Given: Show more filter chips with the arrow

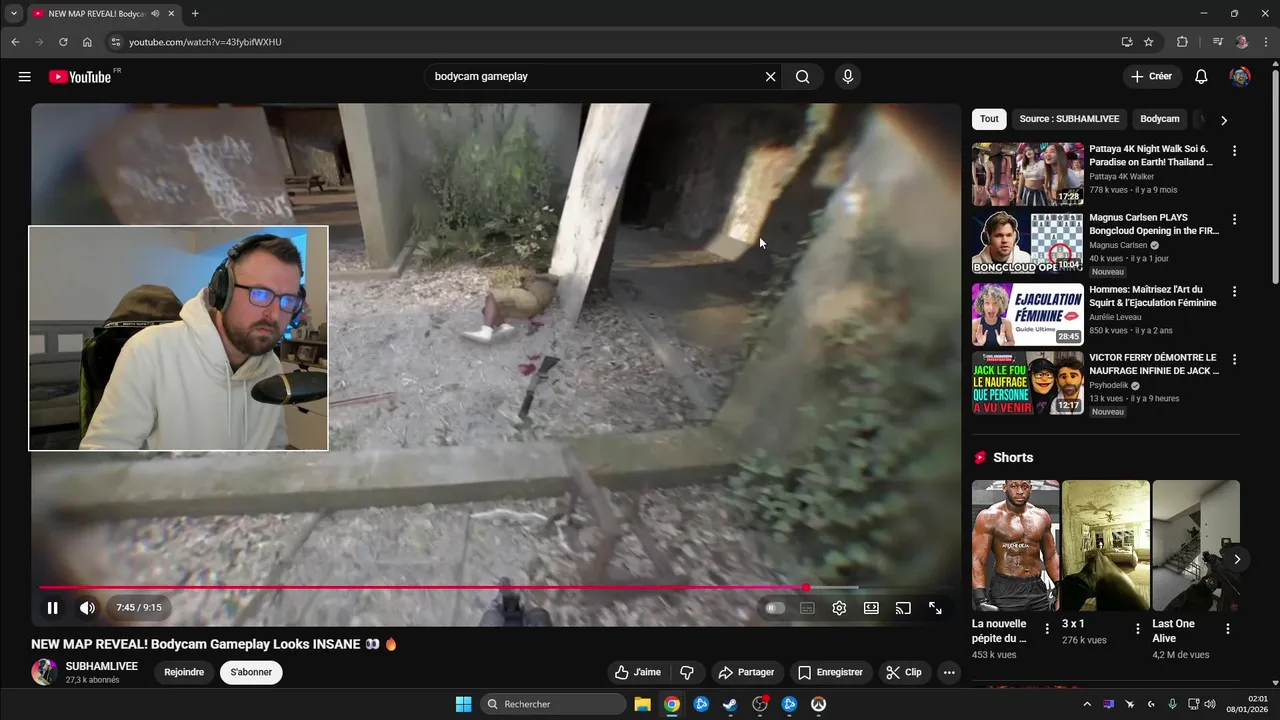Looking at the screenshot, I should (1224, 120).
